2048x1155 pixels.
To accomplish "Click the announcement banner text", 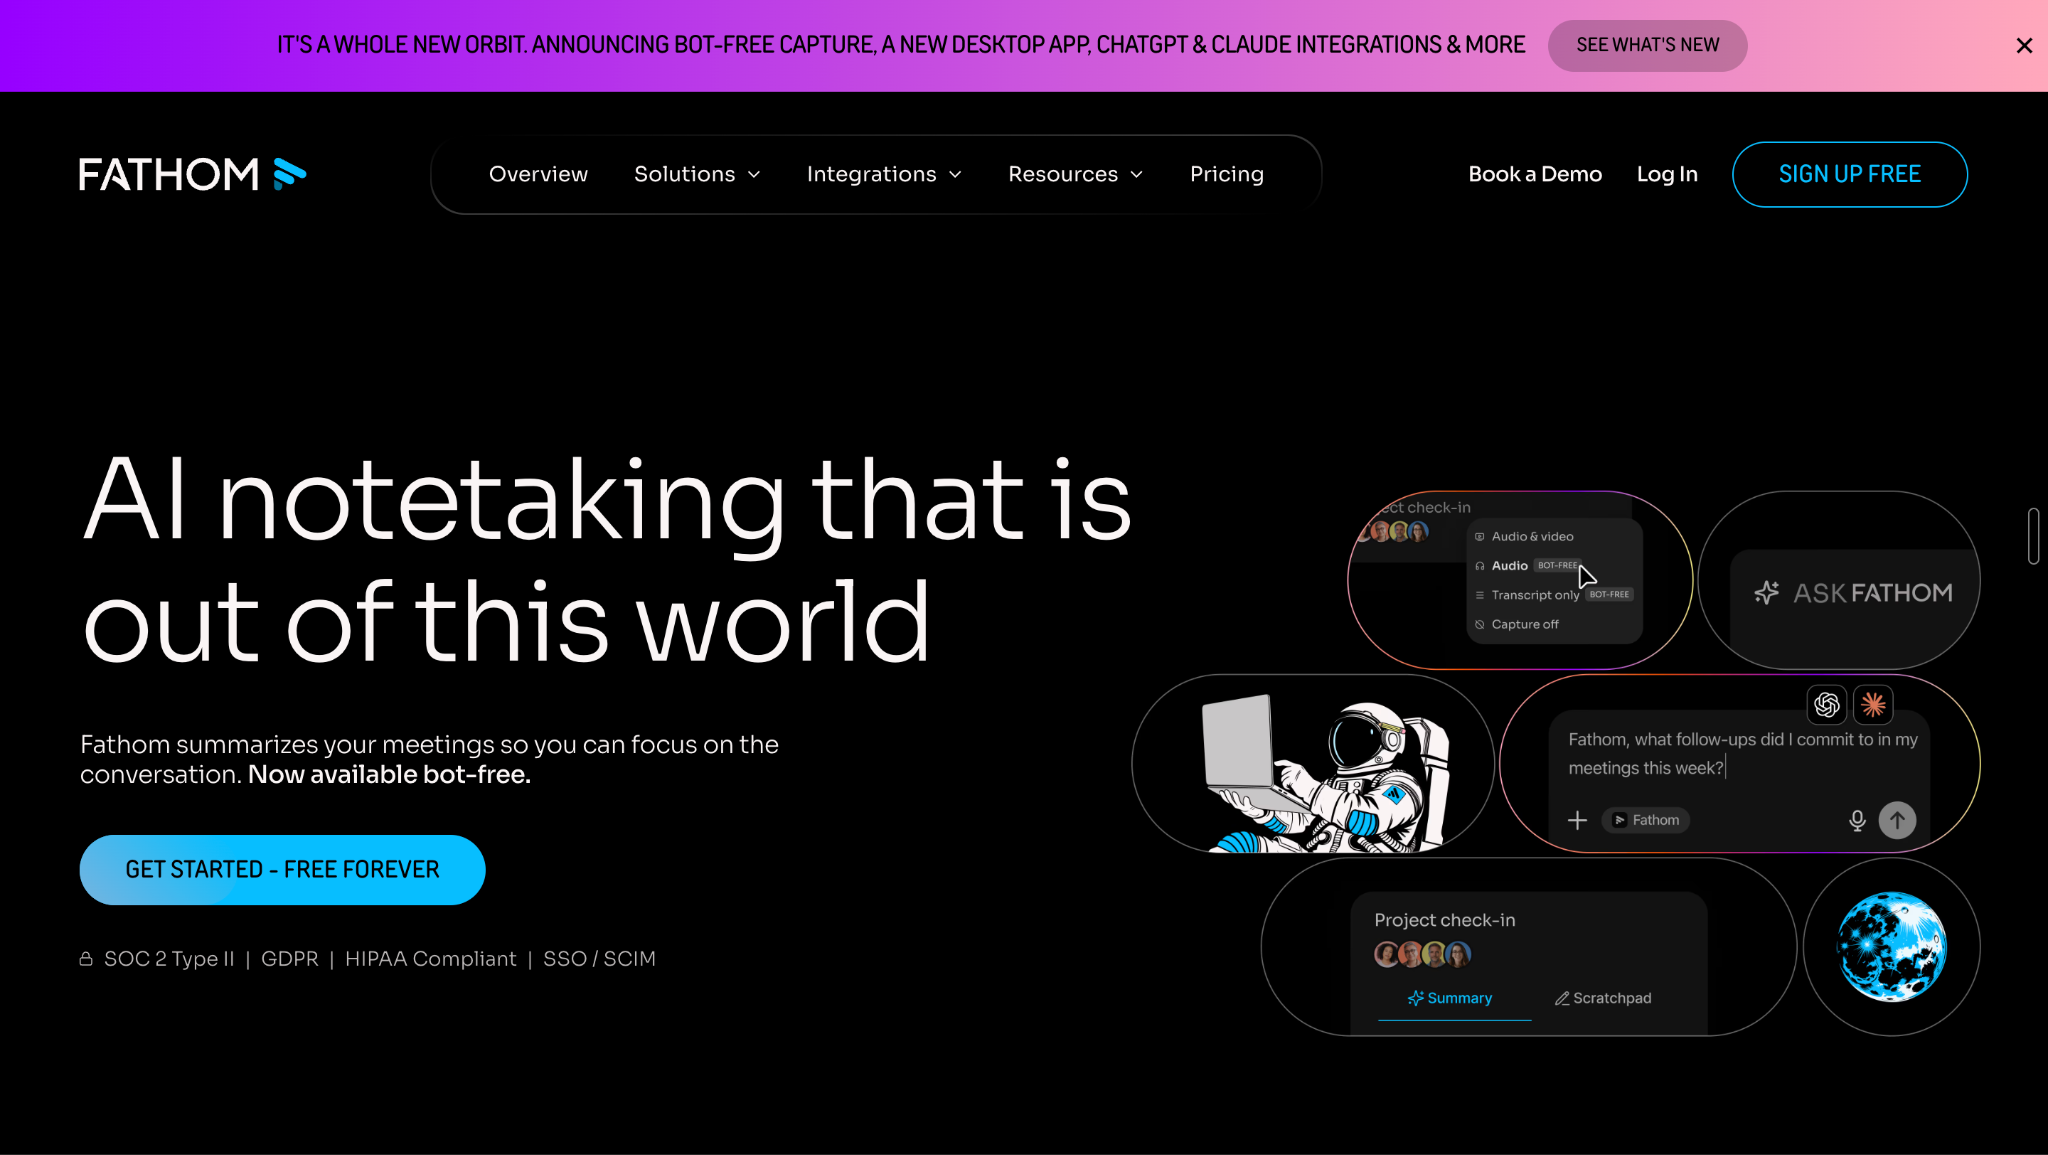I will pos(901,45).
